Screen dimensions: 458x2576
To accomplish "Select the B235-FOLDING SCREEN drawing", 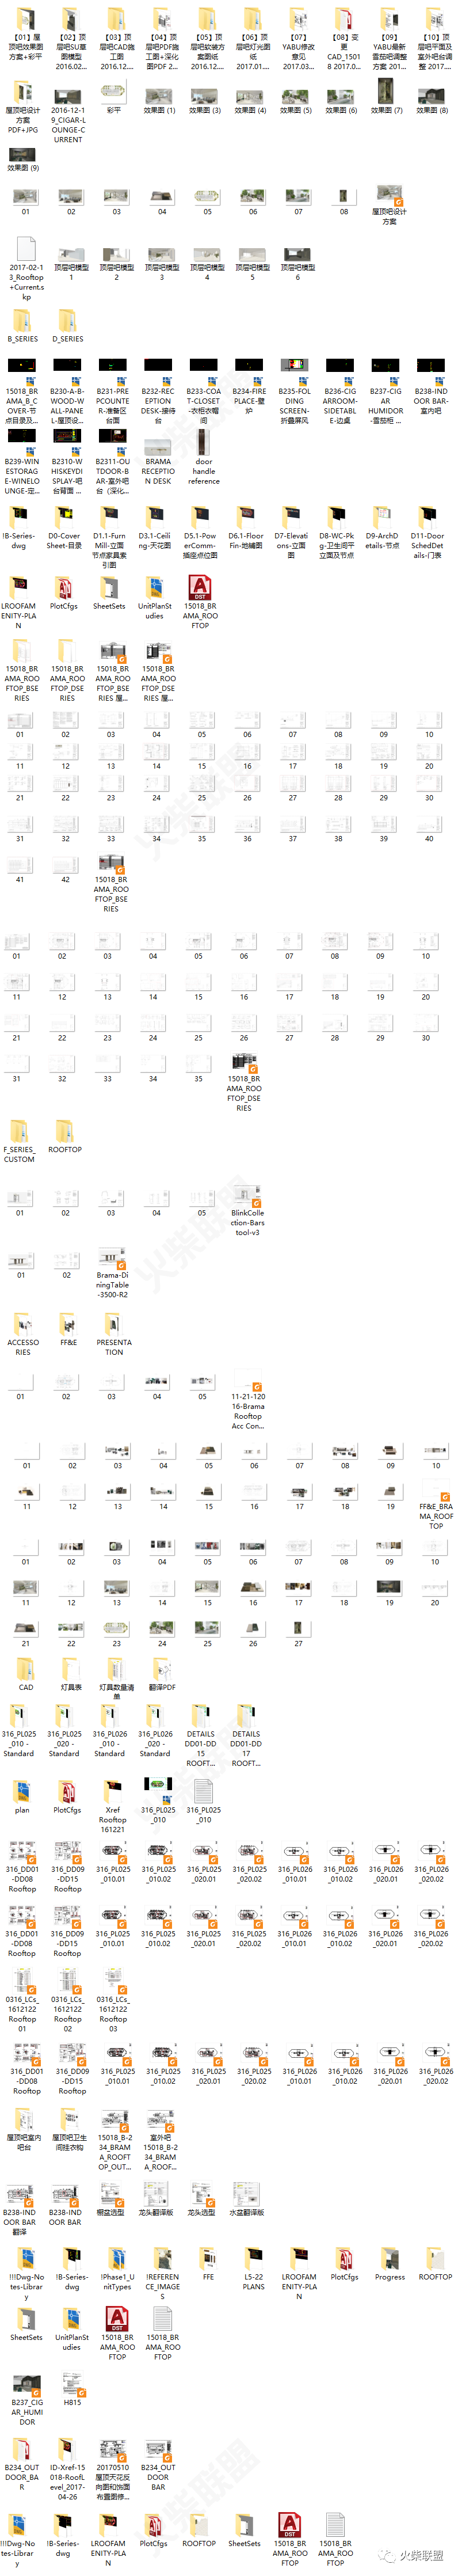I will point(294,392).
